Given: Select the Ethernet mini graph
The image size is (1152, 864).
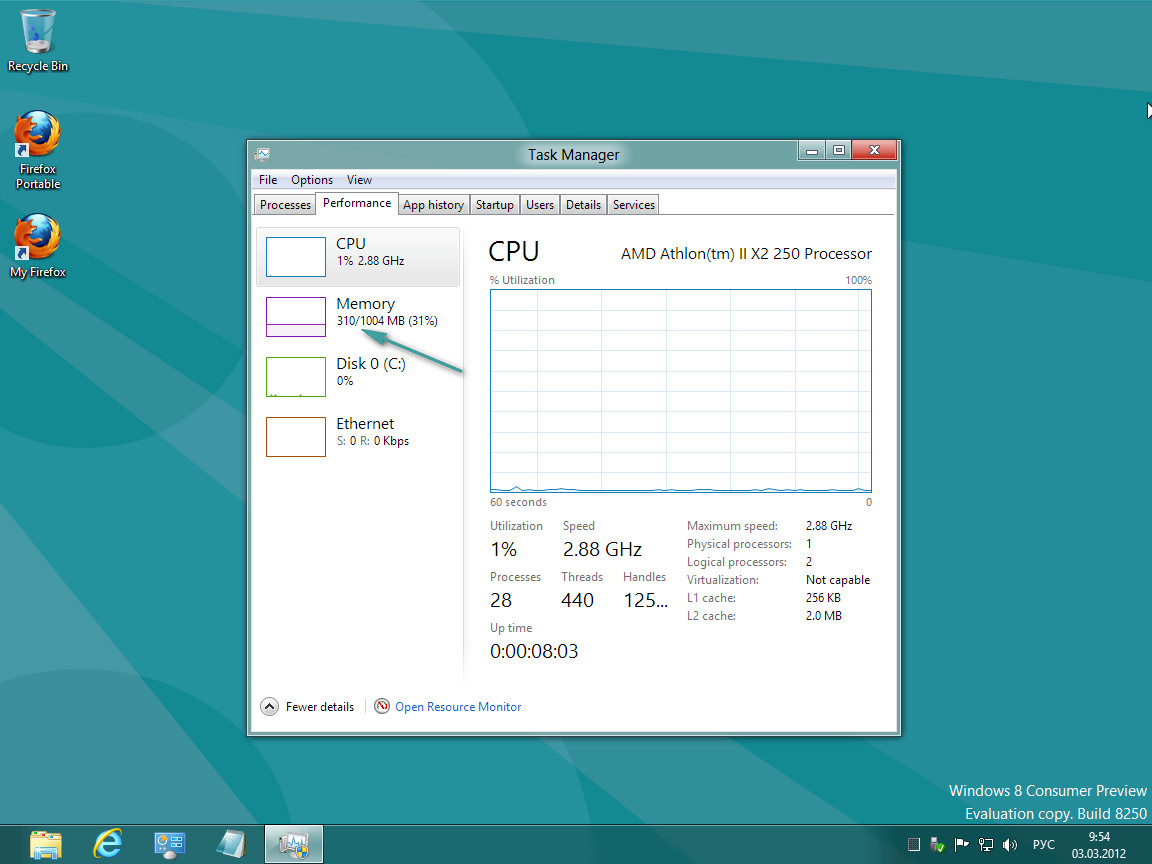Looking at the screenshot, I should coord(295,436).
